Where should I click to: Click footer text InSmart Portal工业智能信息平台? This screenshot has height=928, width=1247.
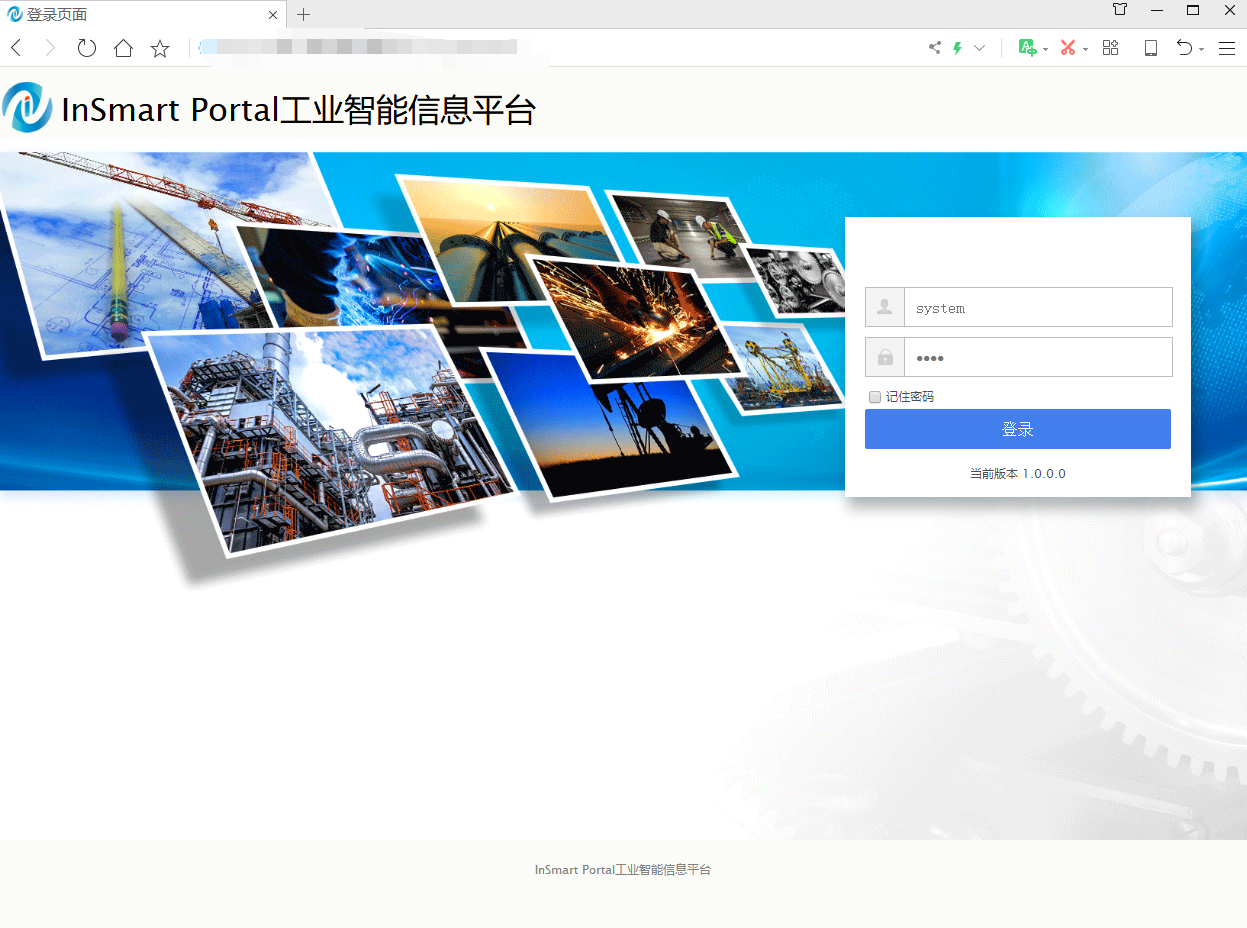[x=623, y=870]
